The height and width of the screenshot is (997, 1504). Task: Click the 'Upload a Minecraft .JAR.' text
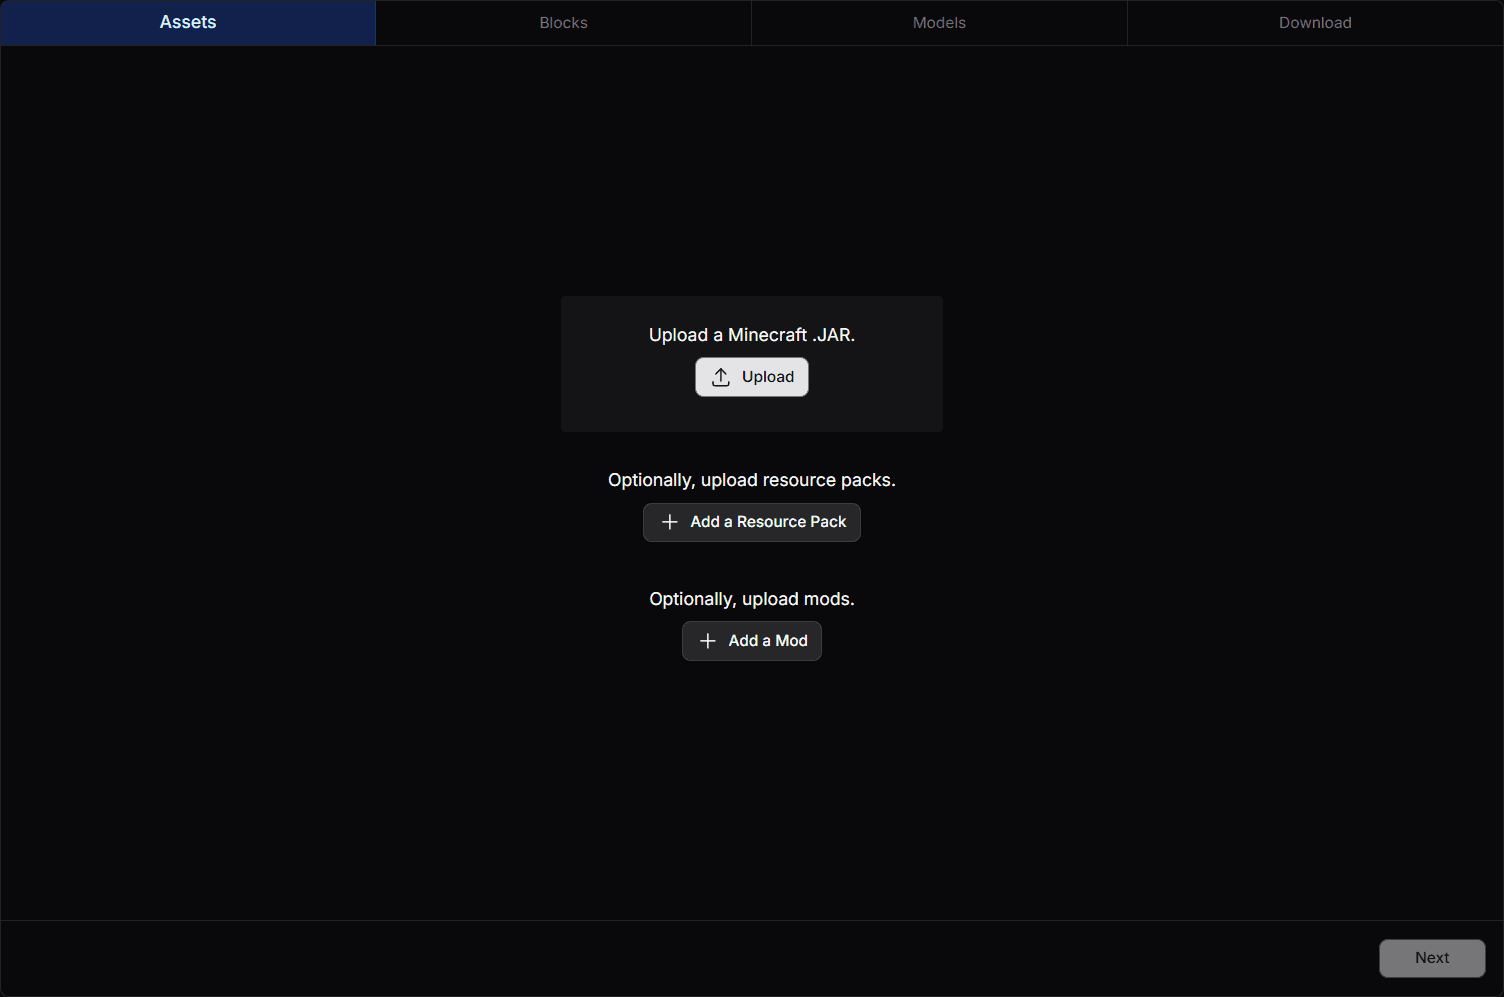pyautogui.click(x=752, y=335)
